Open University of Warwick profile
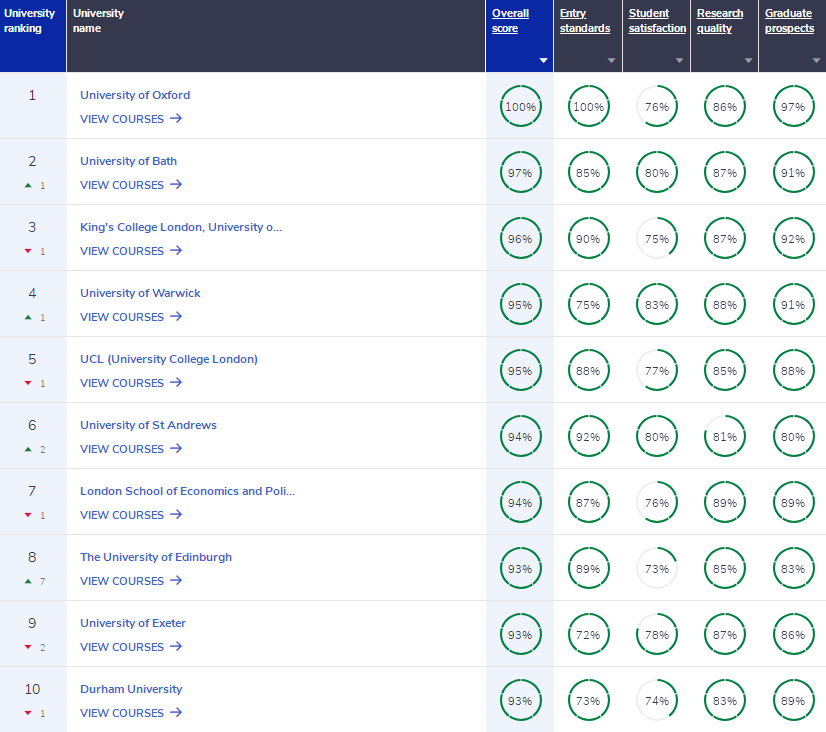826x732 pixels. coord(140,293)
